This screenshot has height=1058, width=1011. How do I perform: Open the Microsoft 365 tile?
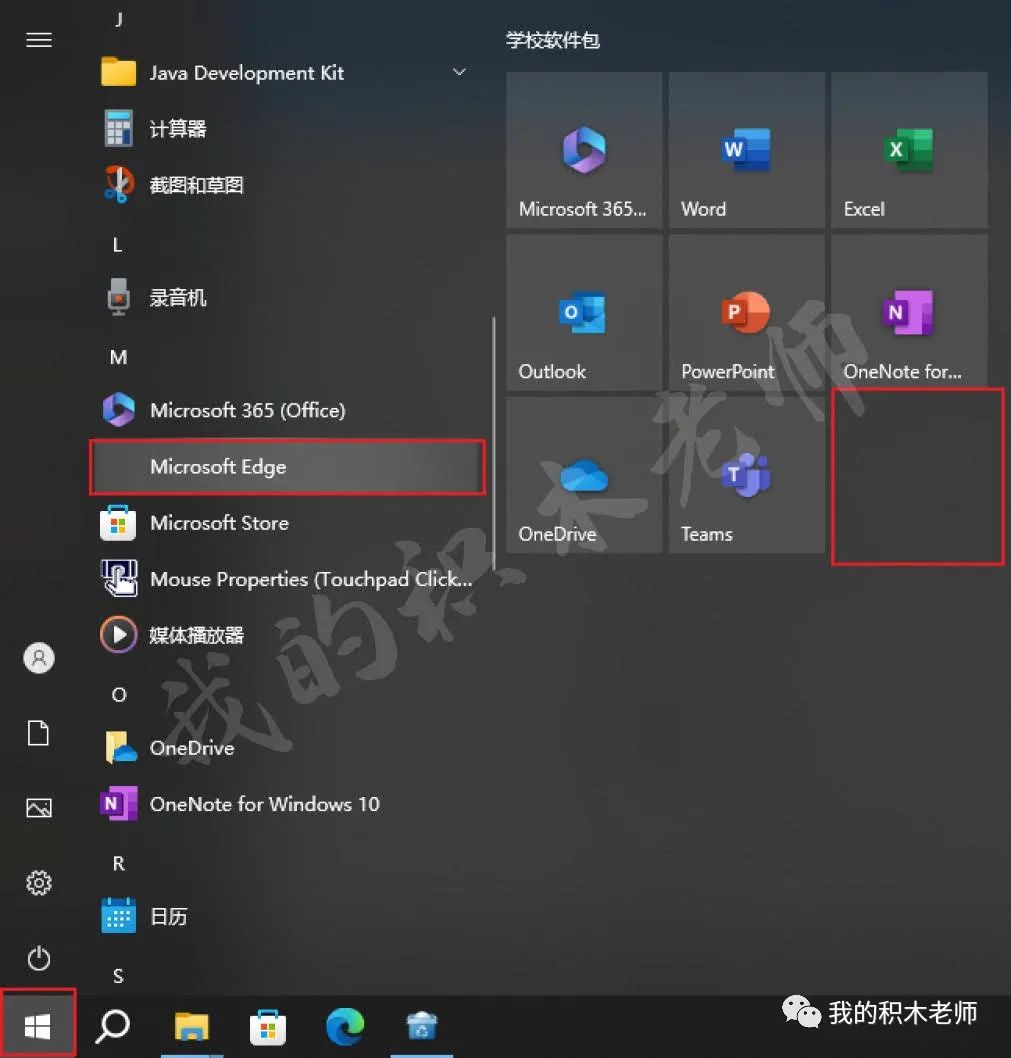(584, 150)
